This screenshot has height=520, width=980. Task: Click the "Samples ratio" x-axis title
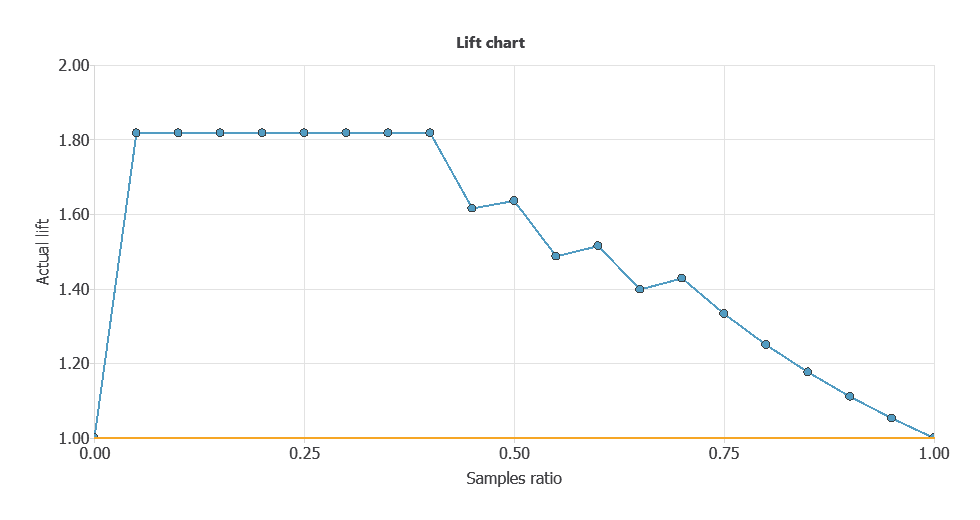click(514, 478)
